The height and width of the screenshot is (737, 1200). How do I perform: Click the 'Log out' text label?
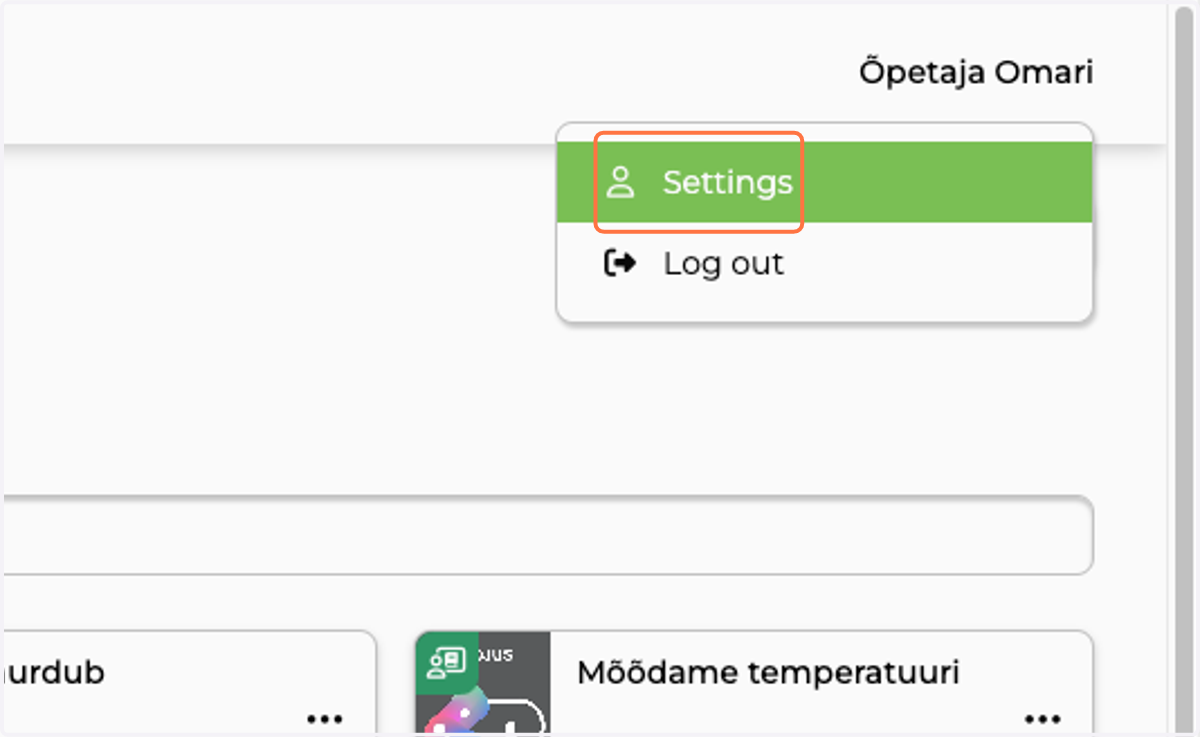pyautogui.click(x=724, y=263)
